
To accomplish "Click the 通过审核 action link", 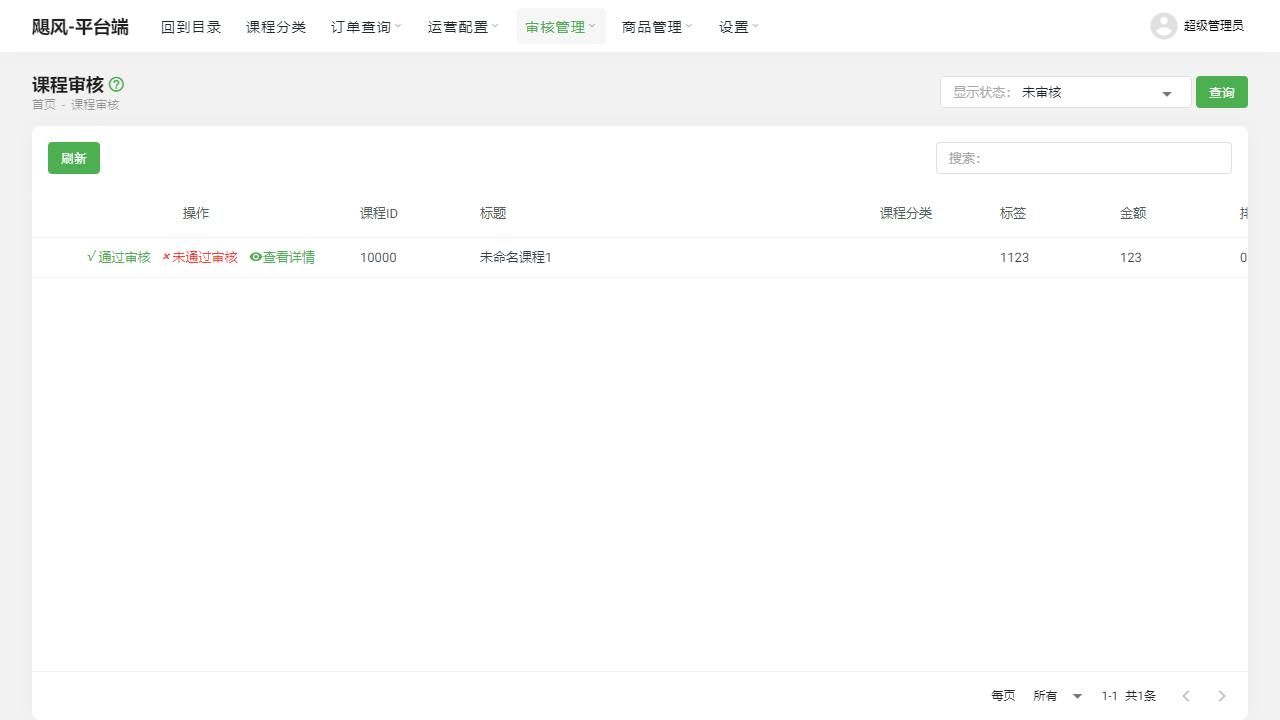I will click(x=124, y=257).
